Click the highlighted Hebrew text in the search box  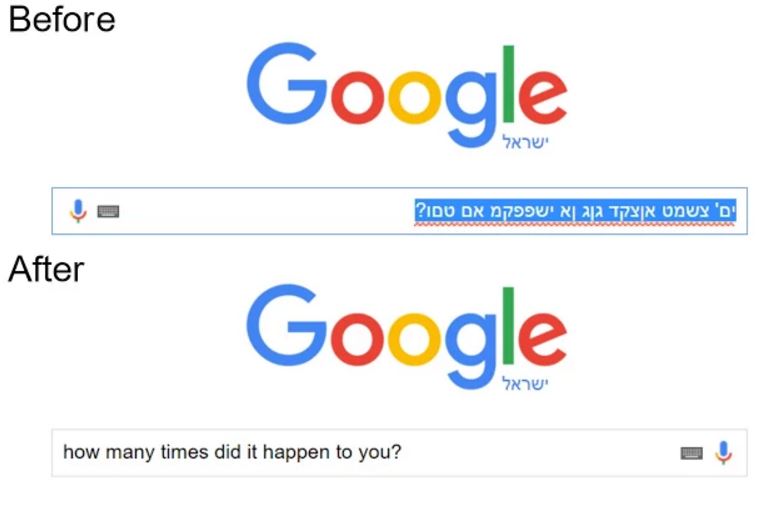click(575, 211)
